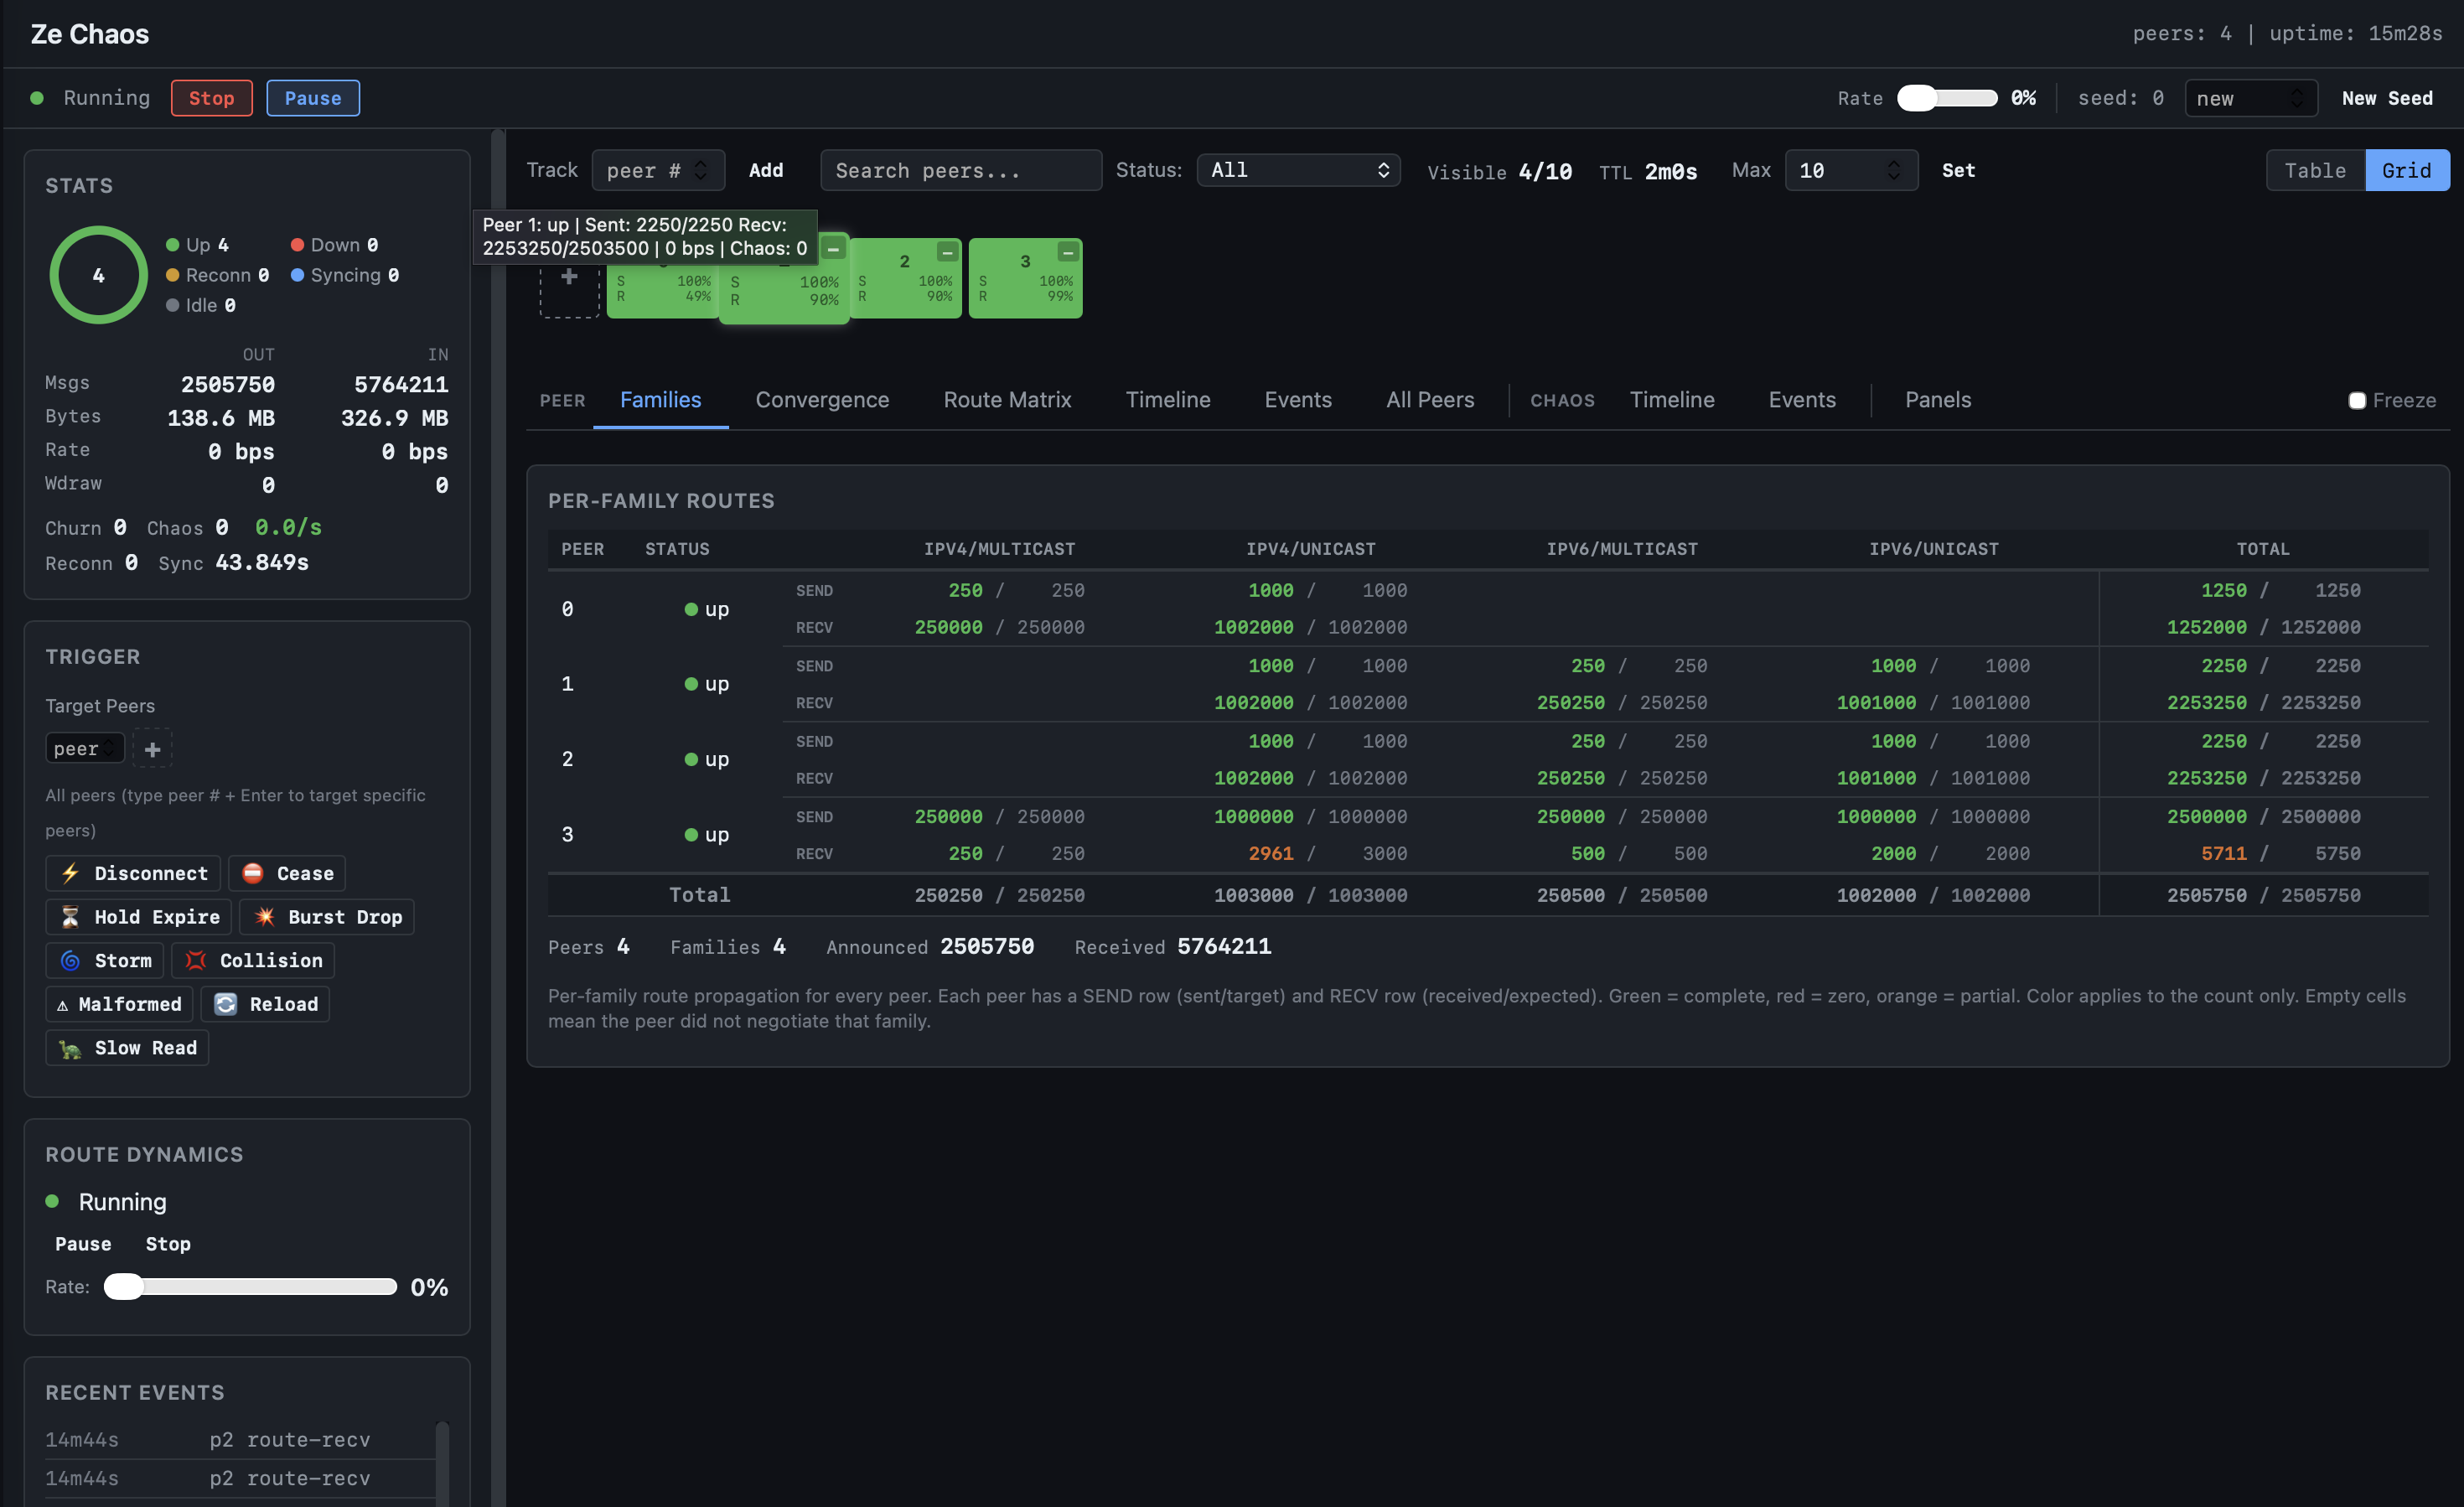Click the IPV4/UNICAST column header
2464x1507 pixels.
click(1310, 549)
